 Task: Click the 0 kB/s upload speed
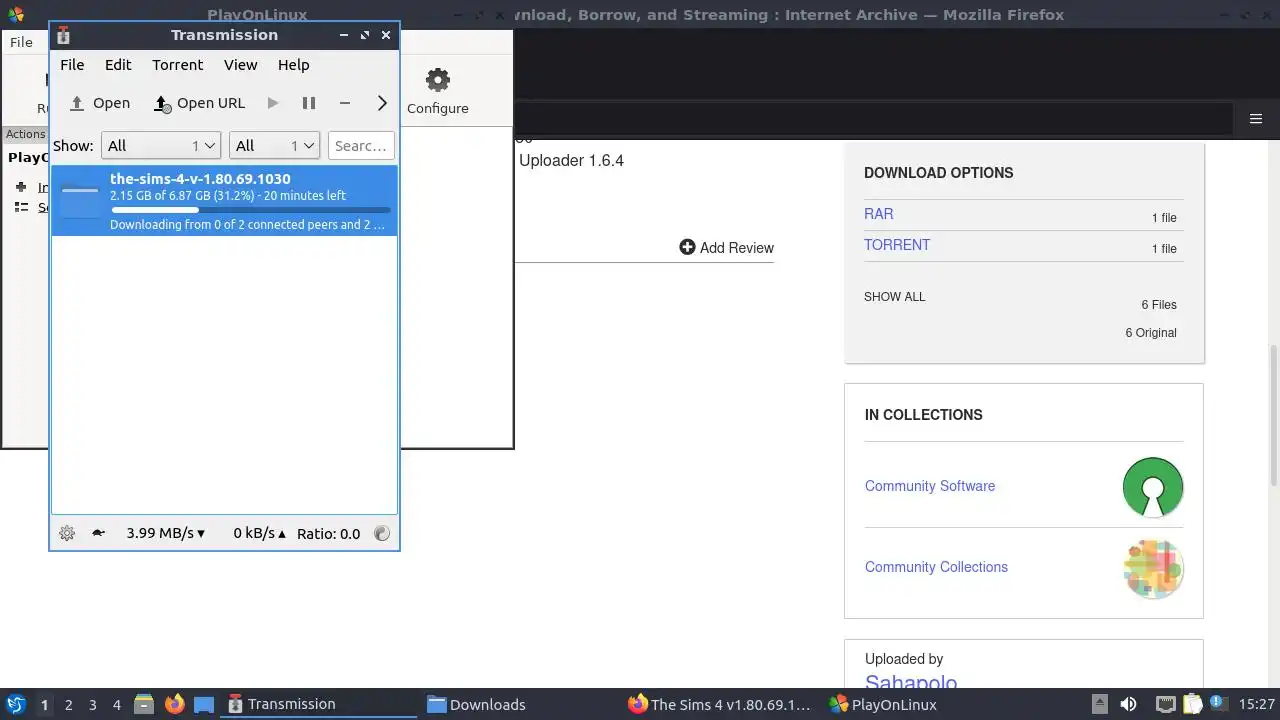tap(259, 533)
